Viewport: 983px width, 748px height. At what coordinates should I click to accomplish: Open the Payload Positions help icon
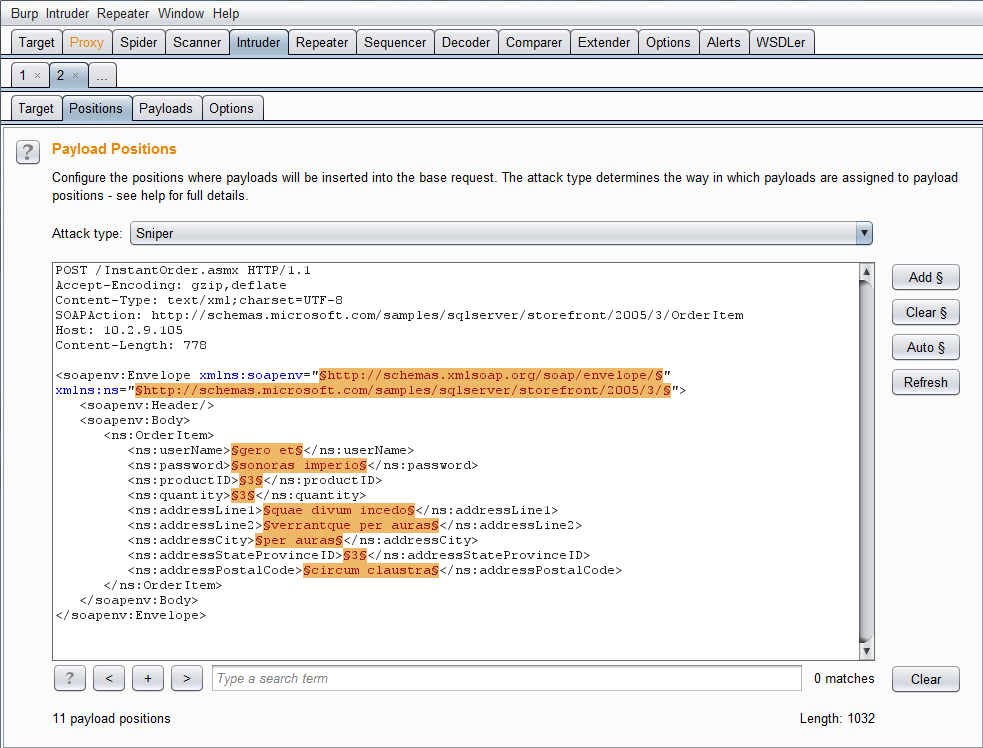point(28,152)
